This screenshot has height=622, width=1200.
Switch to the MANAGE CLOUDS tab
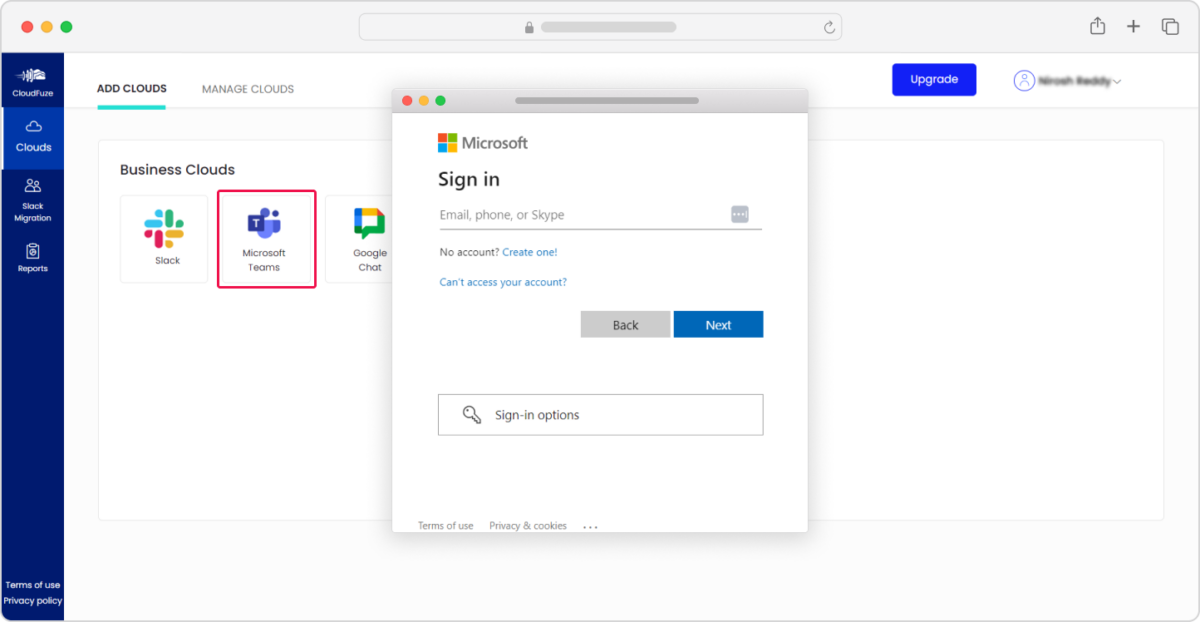(247, 89)
